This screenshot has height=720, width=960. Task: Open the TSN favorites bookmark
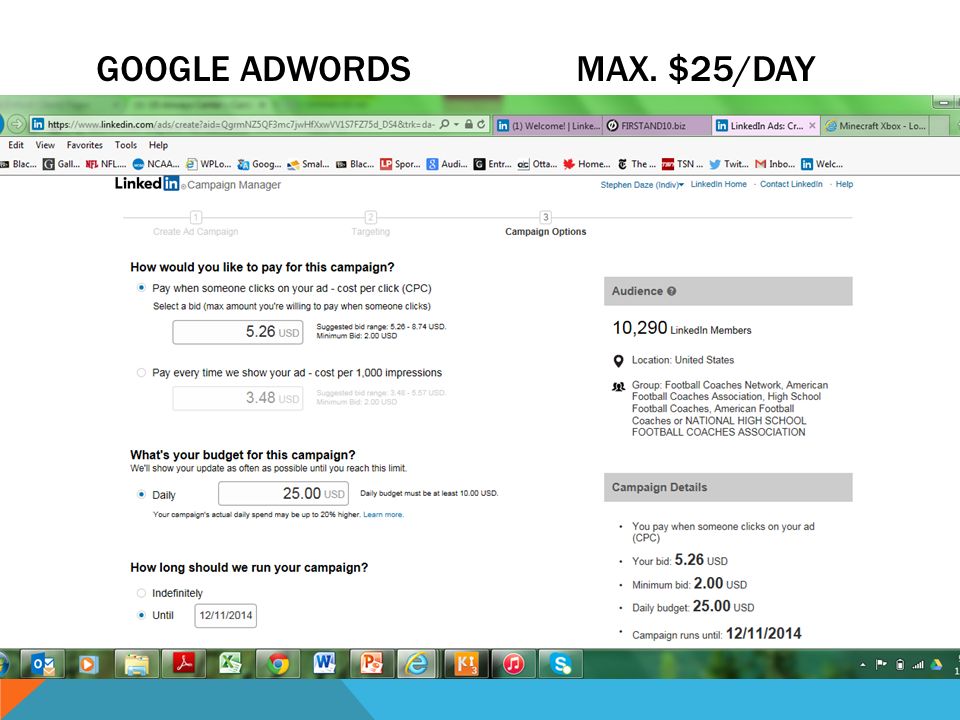coord(682,164)
